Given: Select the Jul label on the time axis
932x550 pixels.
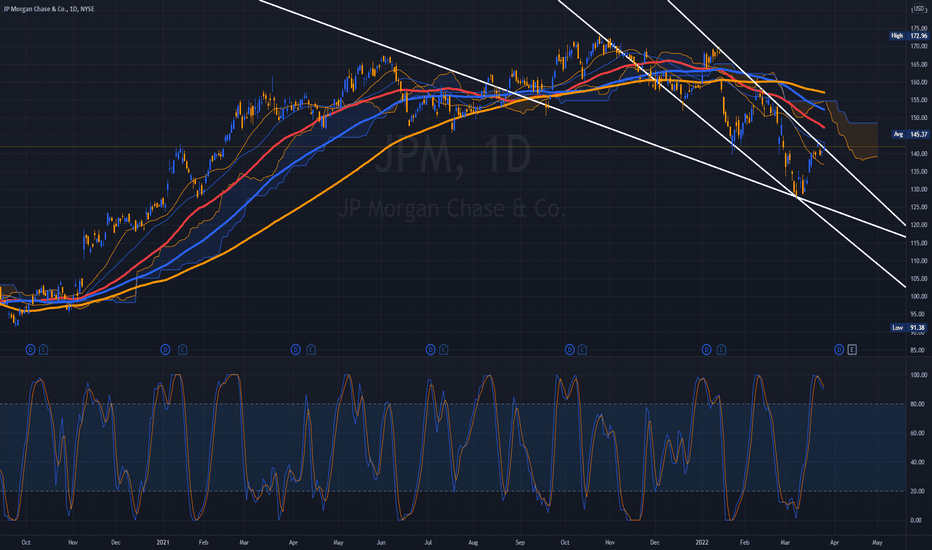Looking at the screenshot, I should [x=428, y=542].
